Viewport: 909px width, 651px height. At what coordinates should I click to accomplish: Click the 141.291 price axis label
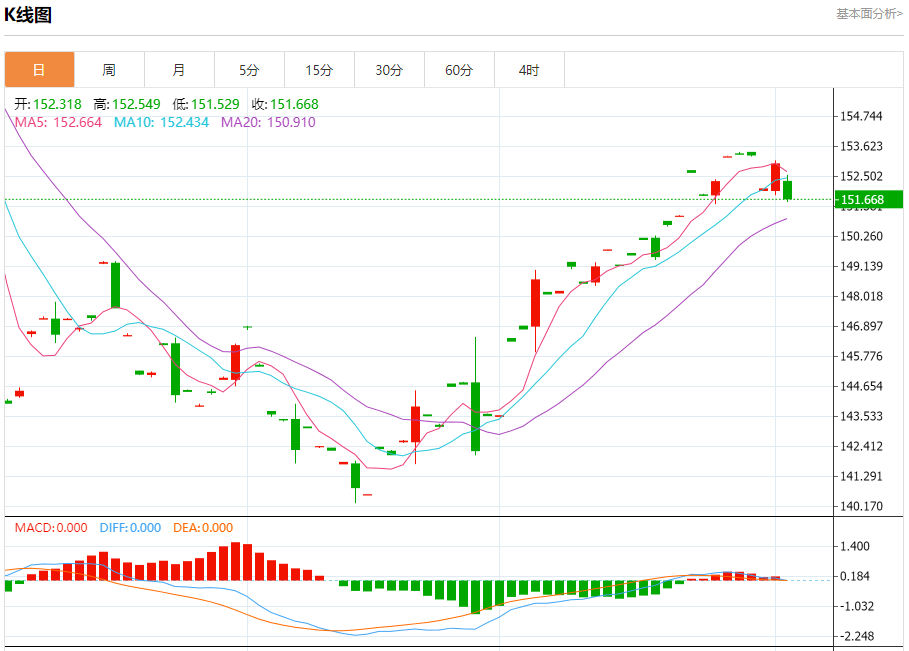[861, 477]
